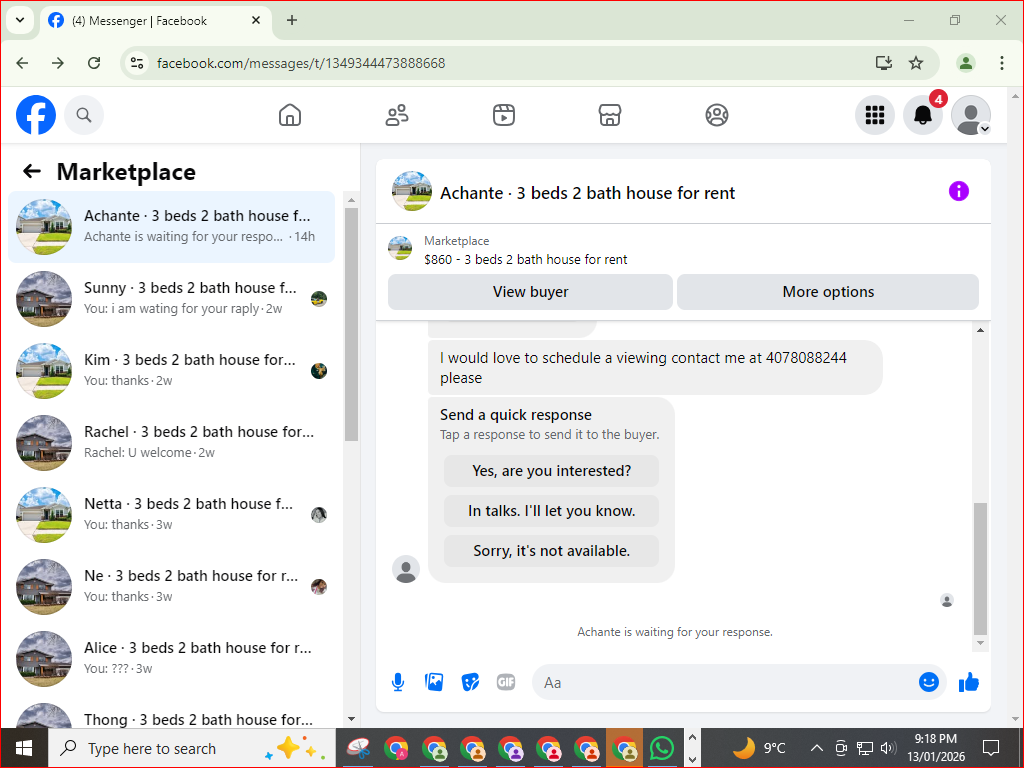Click the More options button
This screenshot has width=1024, height=768.
[828, 292]
